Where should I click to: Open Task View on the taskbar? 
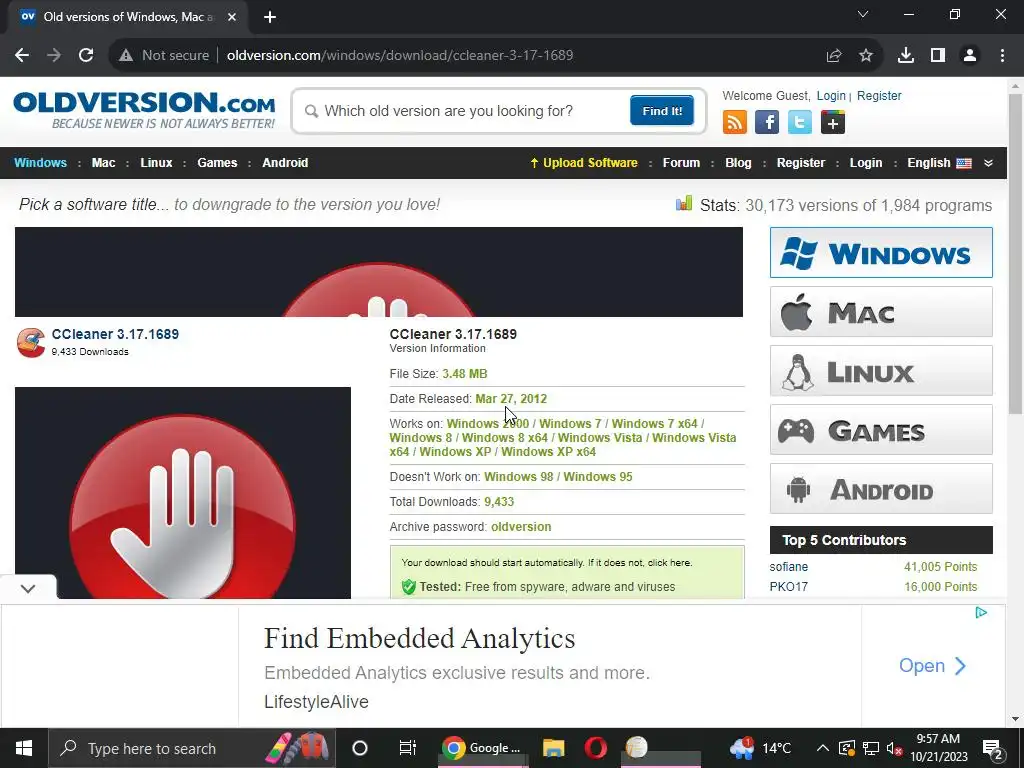(x=408, y=748)
